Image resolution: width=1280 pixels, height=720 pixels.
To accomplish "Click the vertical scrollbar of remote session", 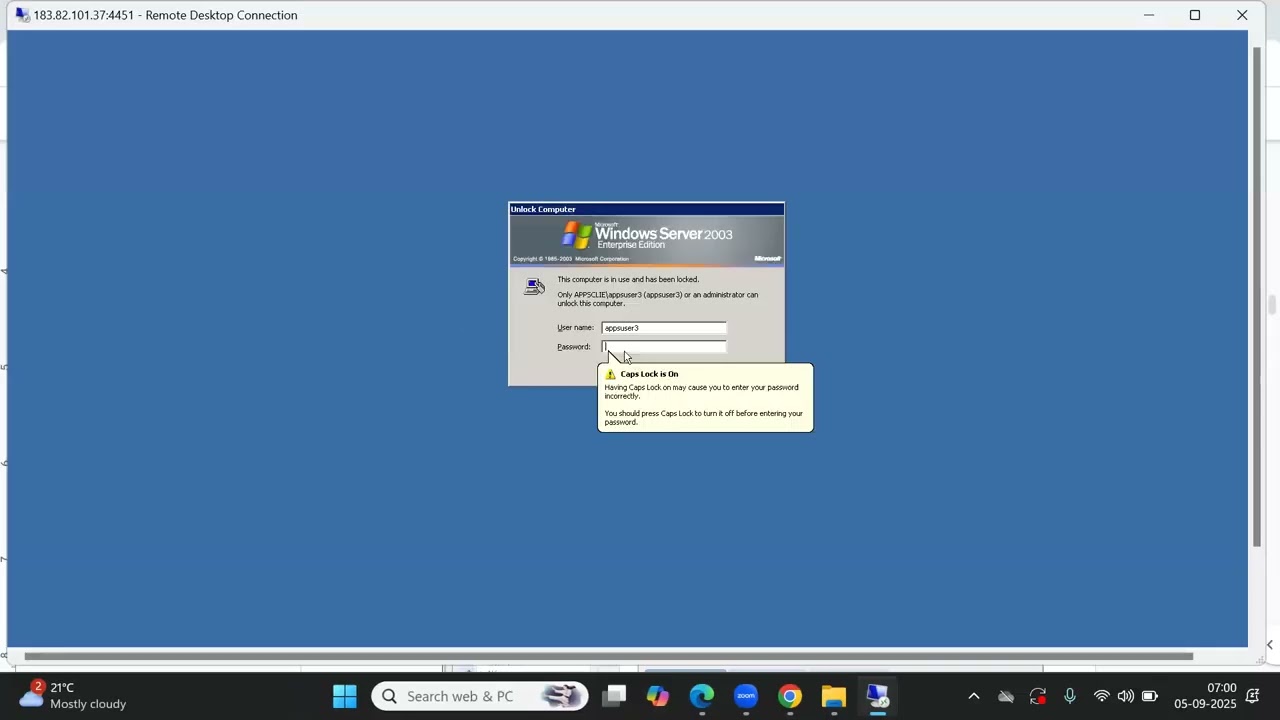I will tap(1257, 296).
